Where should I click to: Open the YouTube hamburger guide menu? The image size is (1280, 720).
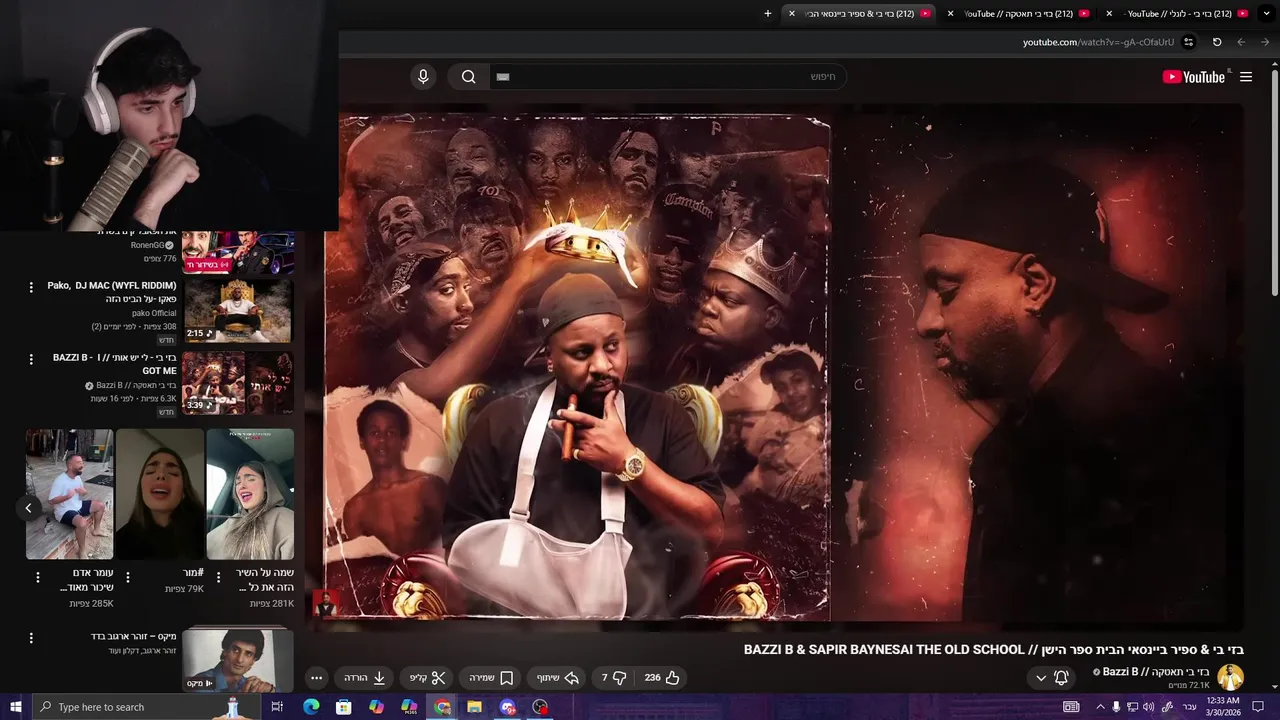(x=1246, y=77)
